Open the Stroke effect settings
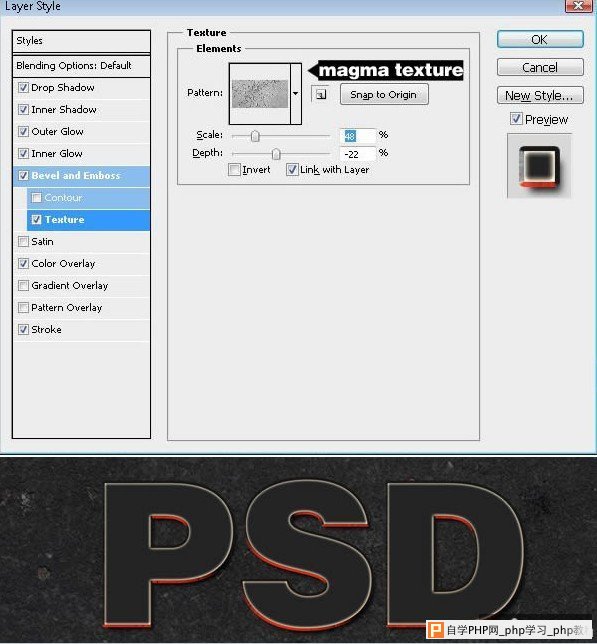The width and height of the screenshot is (597, 644). [81, 329]
